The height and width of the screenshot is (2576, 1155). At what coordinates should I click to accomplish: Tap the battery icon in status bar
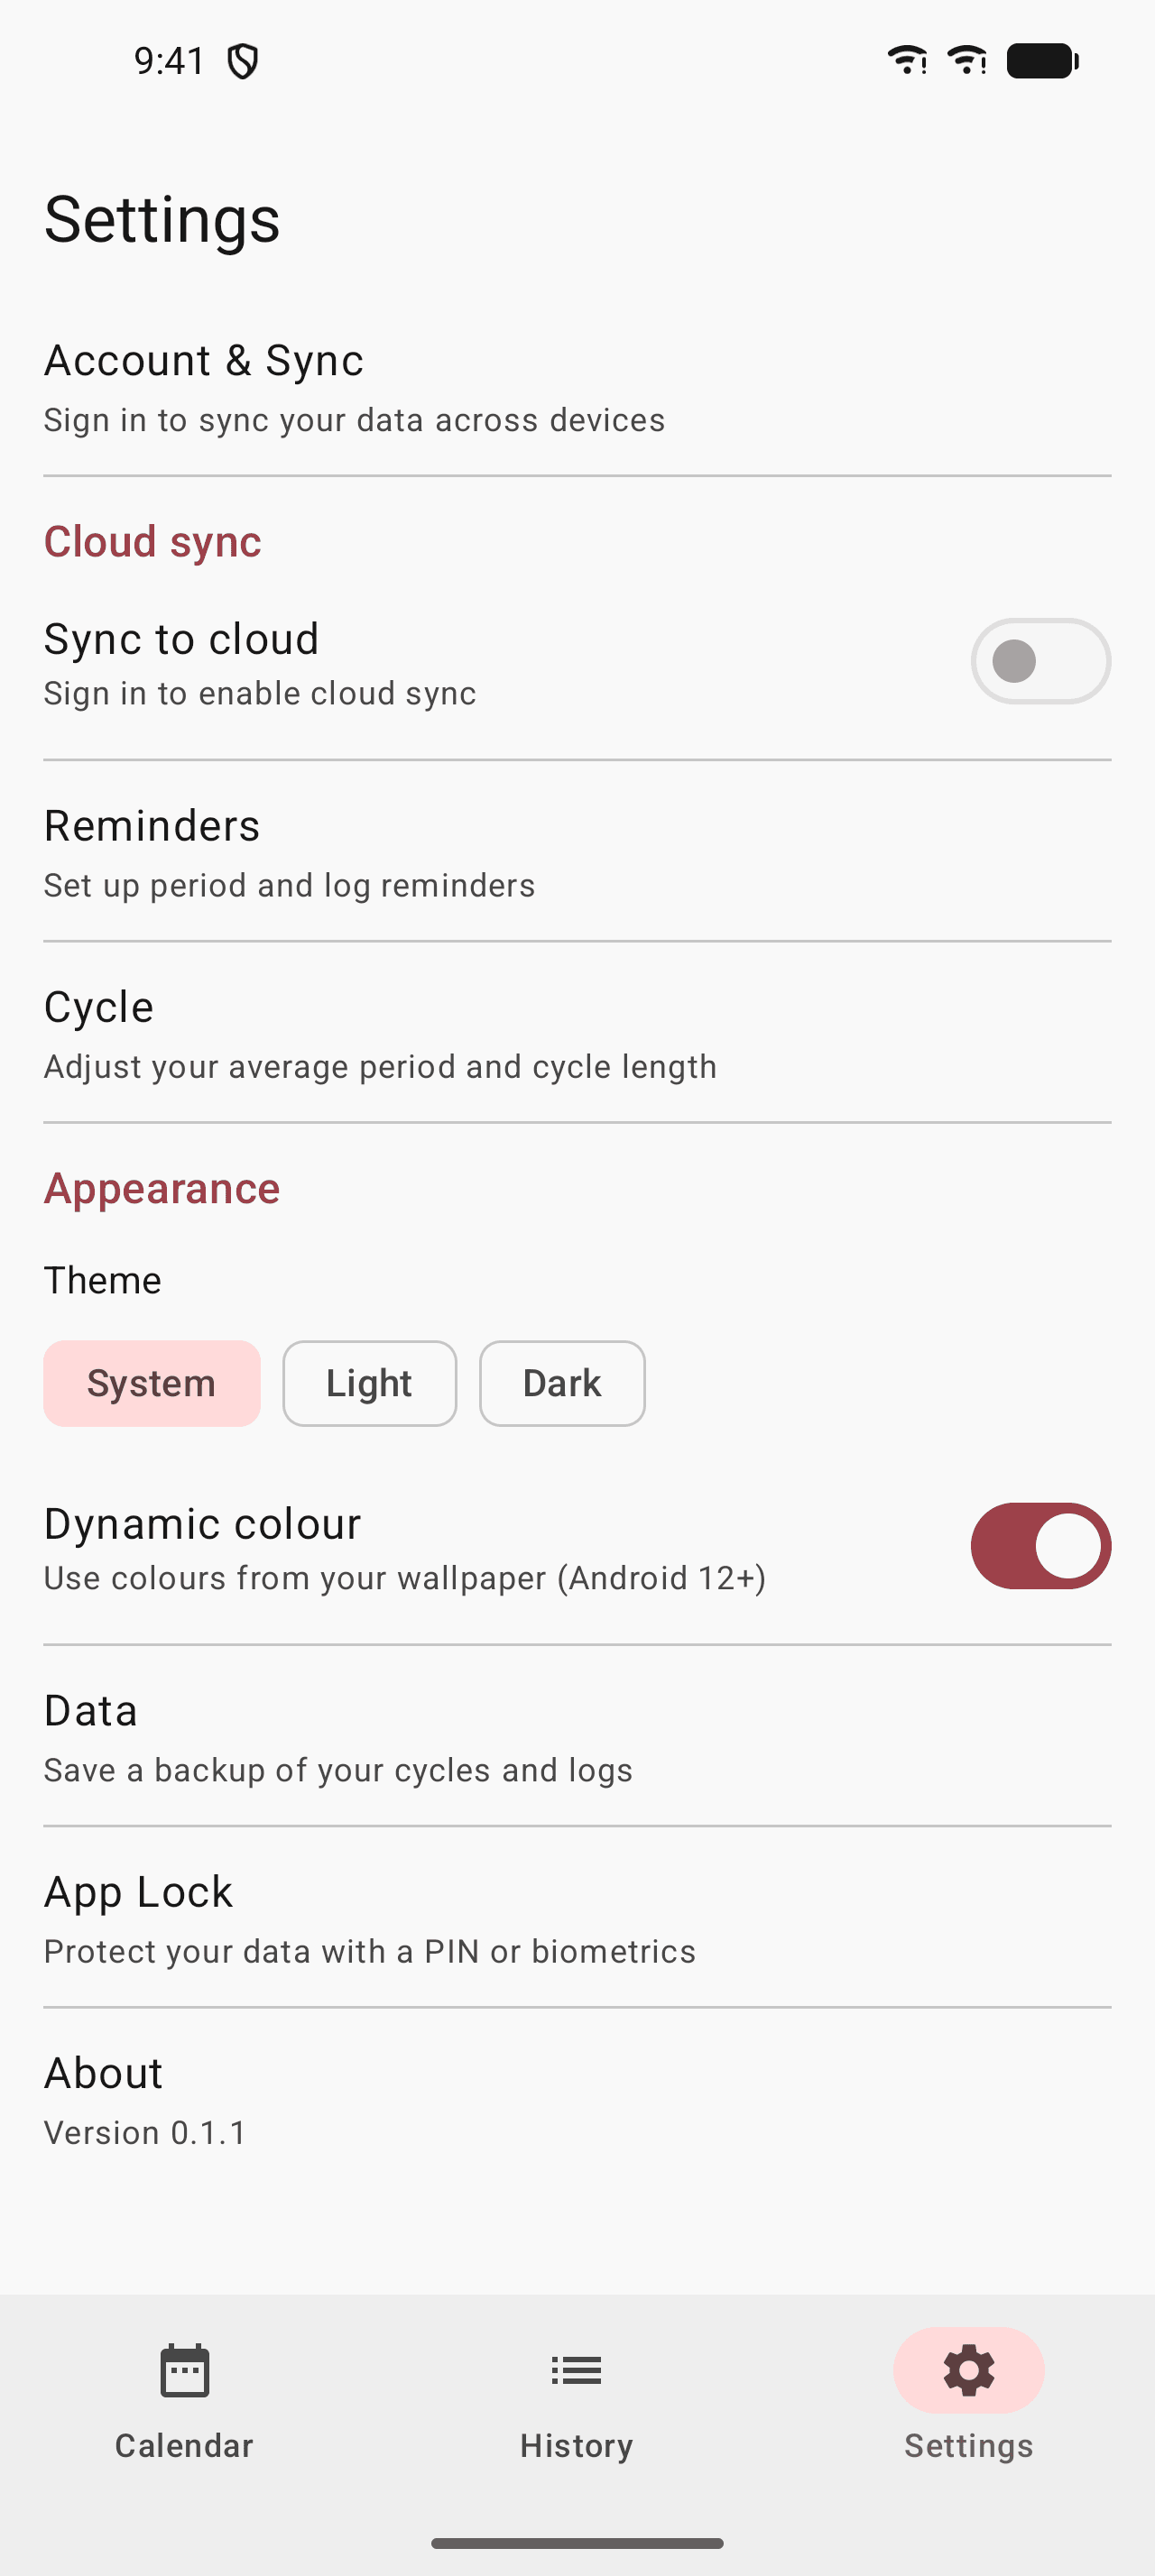pyautogui.click(x=1041, y=61)
